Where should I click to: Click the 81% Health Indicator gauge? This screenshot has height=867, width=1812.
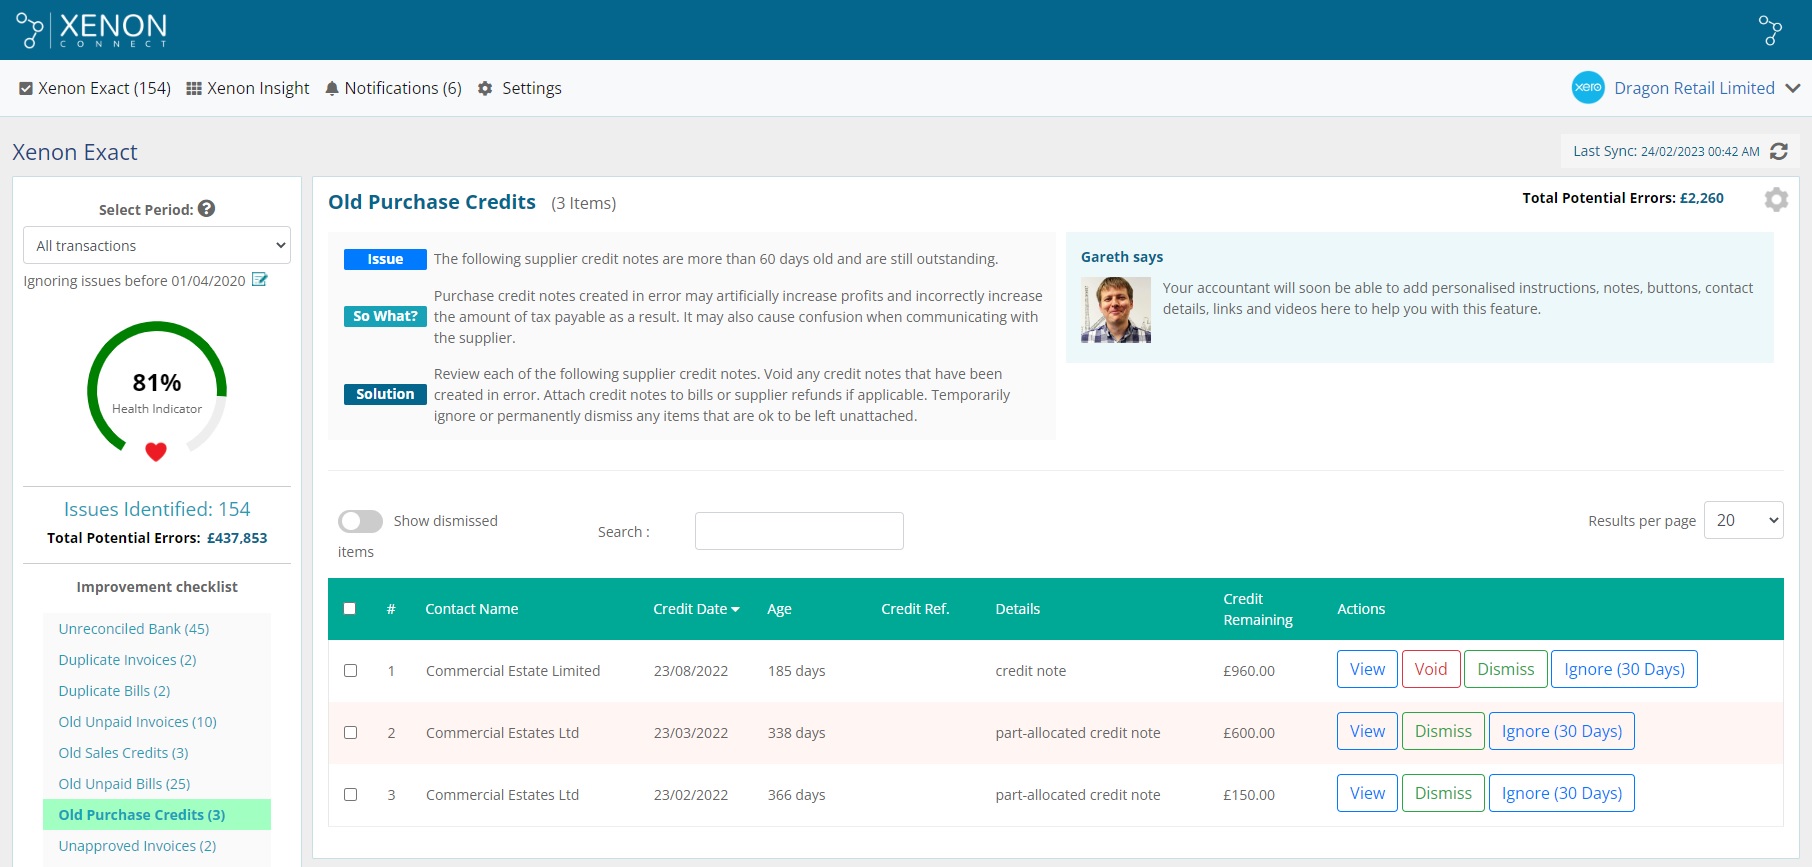157,390
